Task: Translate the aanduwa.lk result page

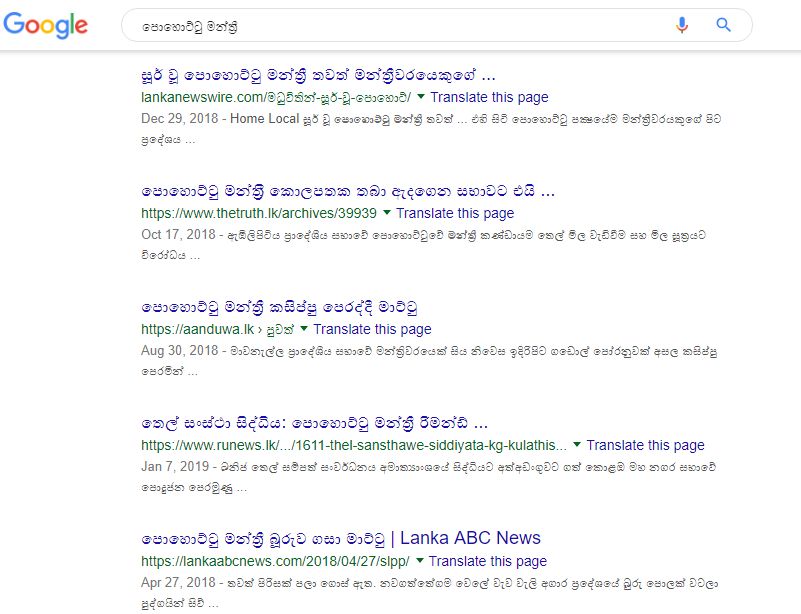Action: 372,329
